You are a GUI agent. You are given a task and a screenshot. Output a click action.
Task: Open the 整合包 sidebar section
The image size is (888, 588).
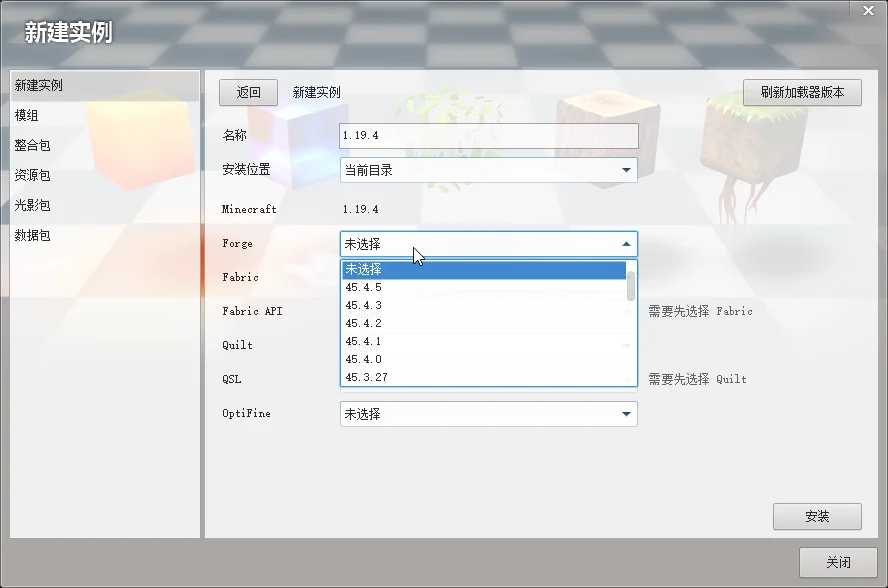click(105, 146)
